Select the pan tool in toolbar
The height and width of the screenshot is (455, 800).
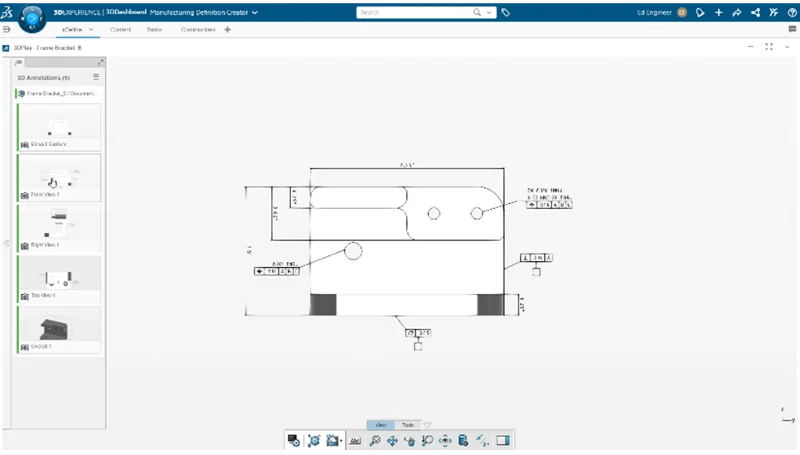(392, 440)
